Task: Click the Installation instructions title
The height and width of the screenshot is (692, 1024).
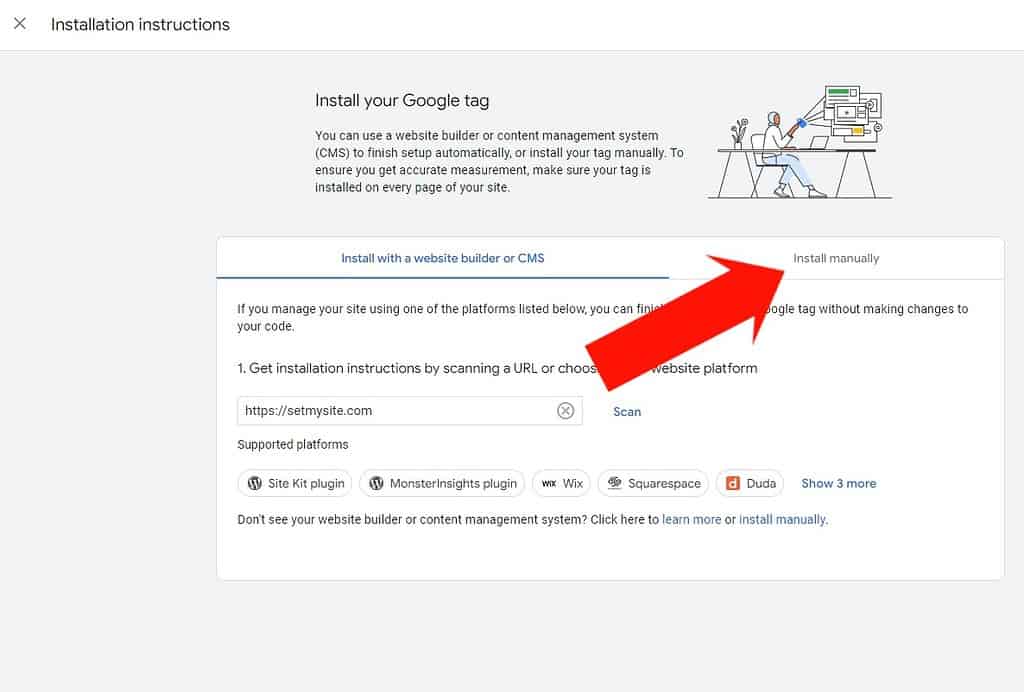Action: tap(140, 25)
